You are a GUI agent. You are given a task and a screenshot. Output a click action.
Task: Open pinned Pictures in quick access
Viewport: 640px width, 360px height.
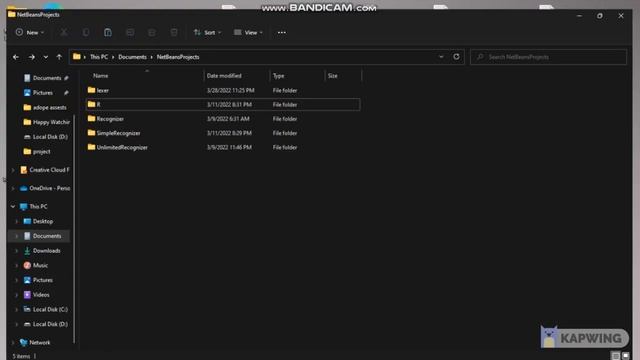coord(43,93)
